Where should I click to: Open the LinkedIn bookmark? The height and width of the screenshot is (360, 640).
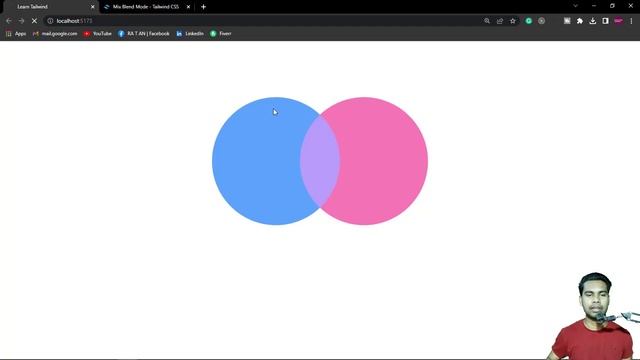(190, 34)
